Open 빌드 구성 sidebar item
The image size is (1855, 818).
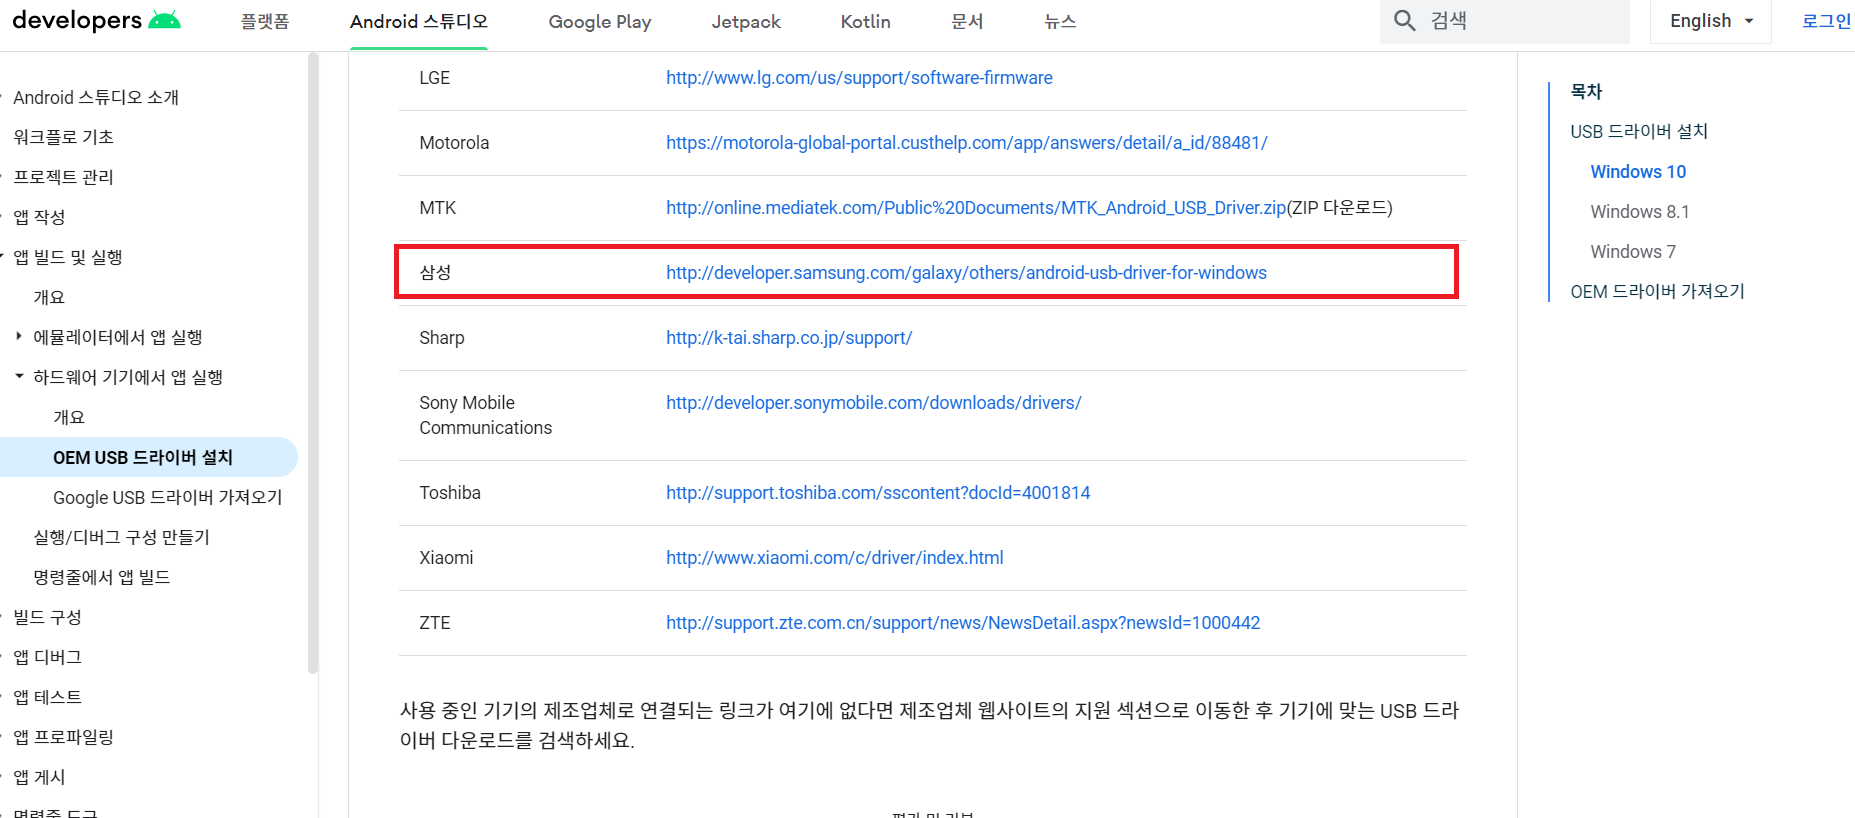[47, 617]
